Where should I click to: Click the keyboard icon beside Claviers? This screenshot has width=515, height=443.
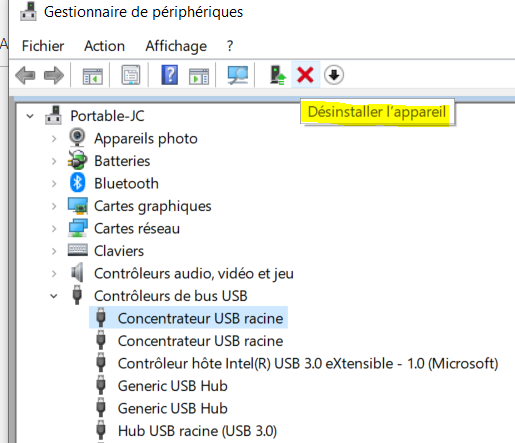tap(78, 250)
